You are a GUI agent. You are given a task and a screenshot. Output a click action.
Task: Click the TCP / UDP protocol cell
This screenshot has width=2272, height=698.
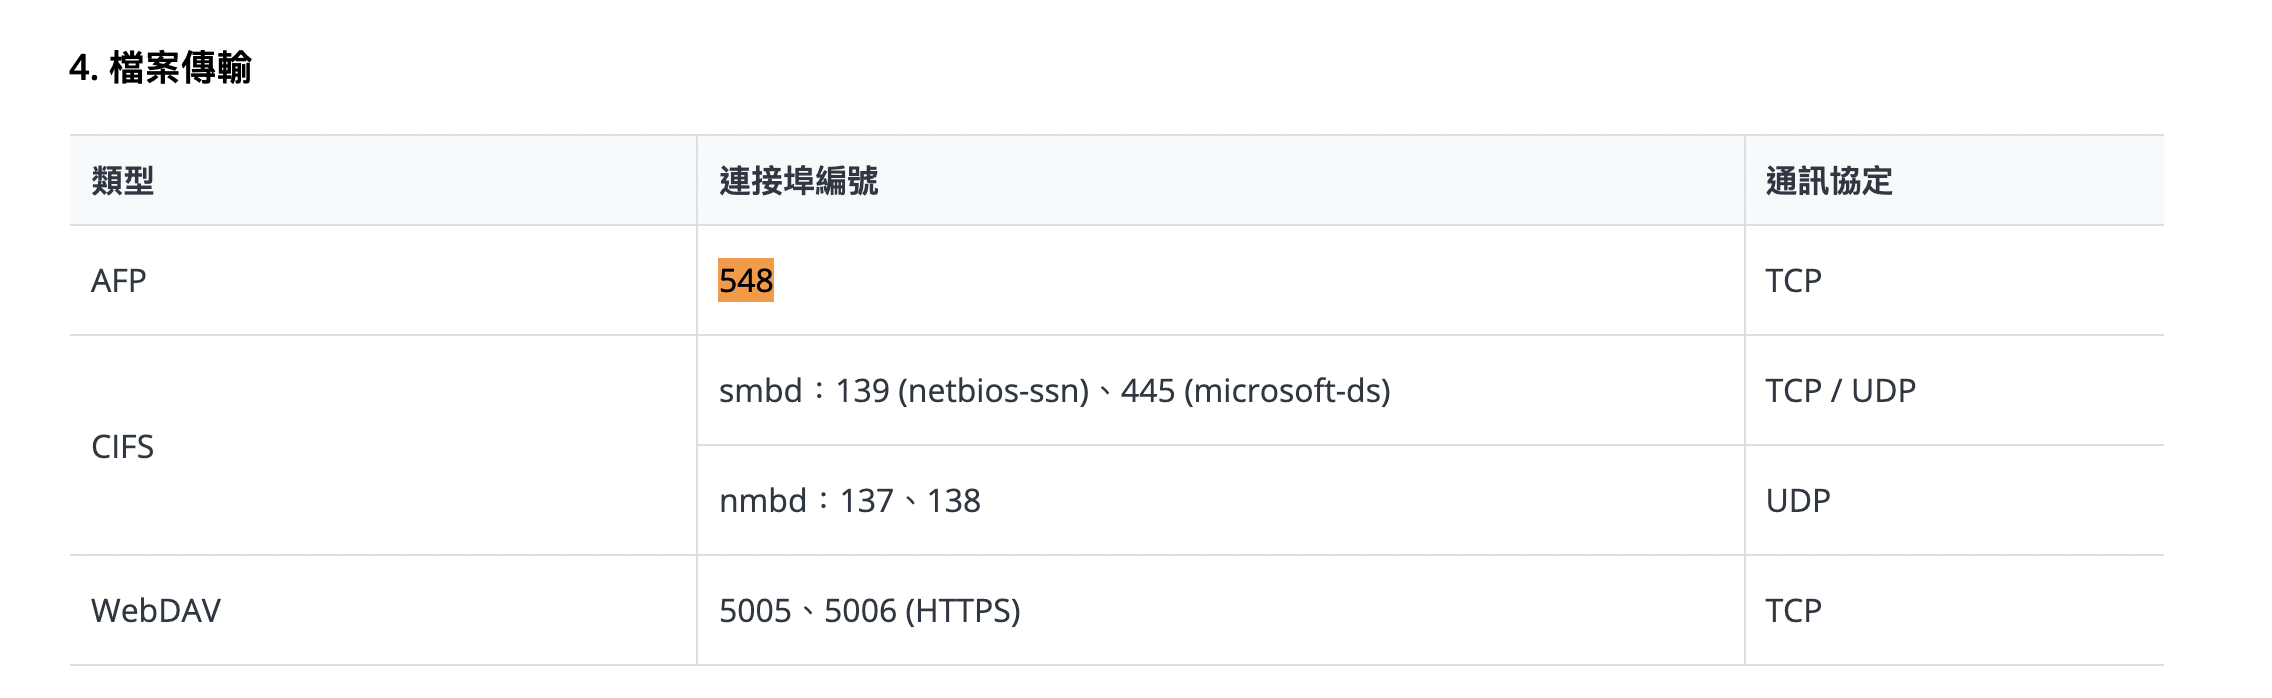(1840, 391)
